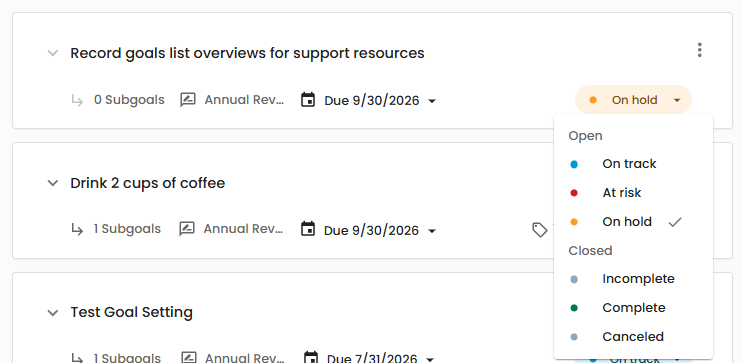Click the review icon beside Annual Rev on Drink coffee
The image size is (742, 363).
pos(187,229)
